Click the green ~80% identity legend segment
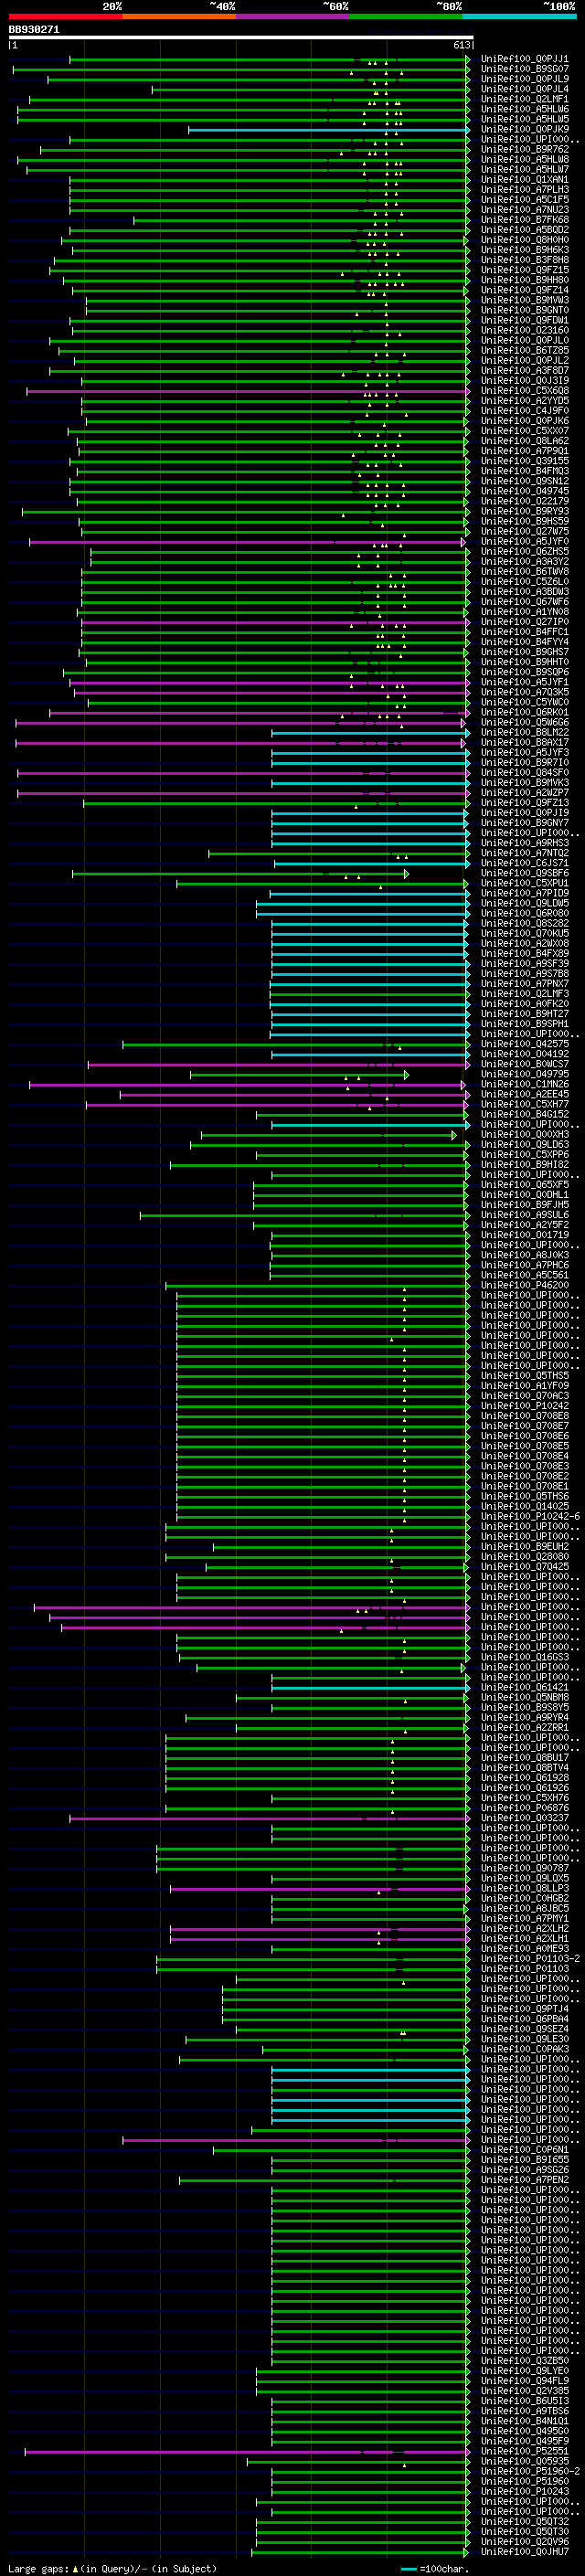The height and width of the screenshot is (2576, 585). click(x=406, y=16)
